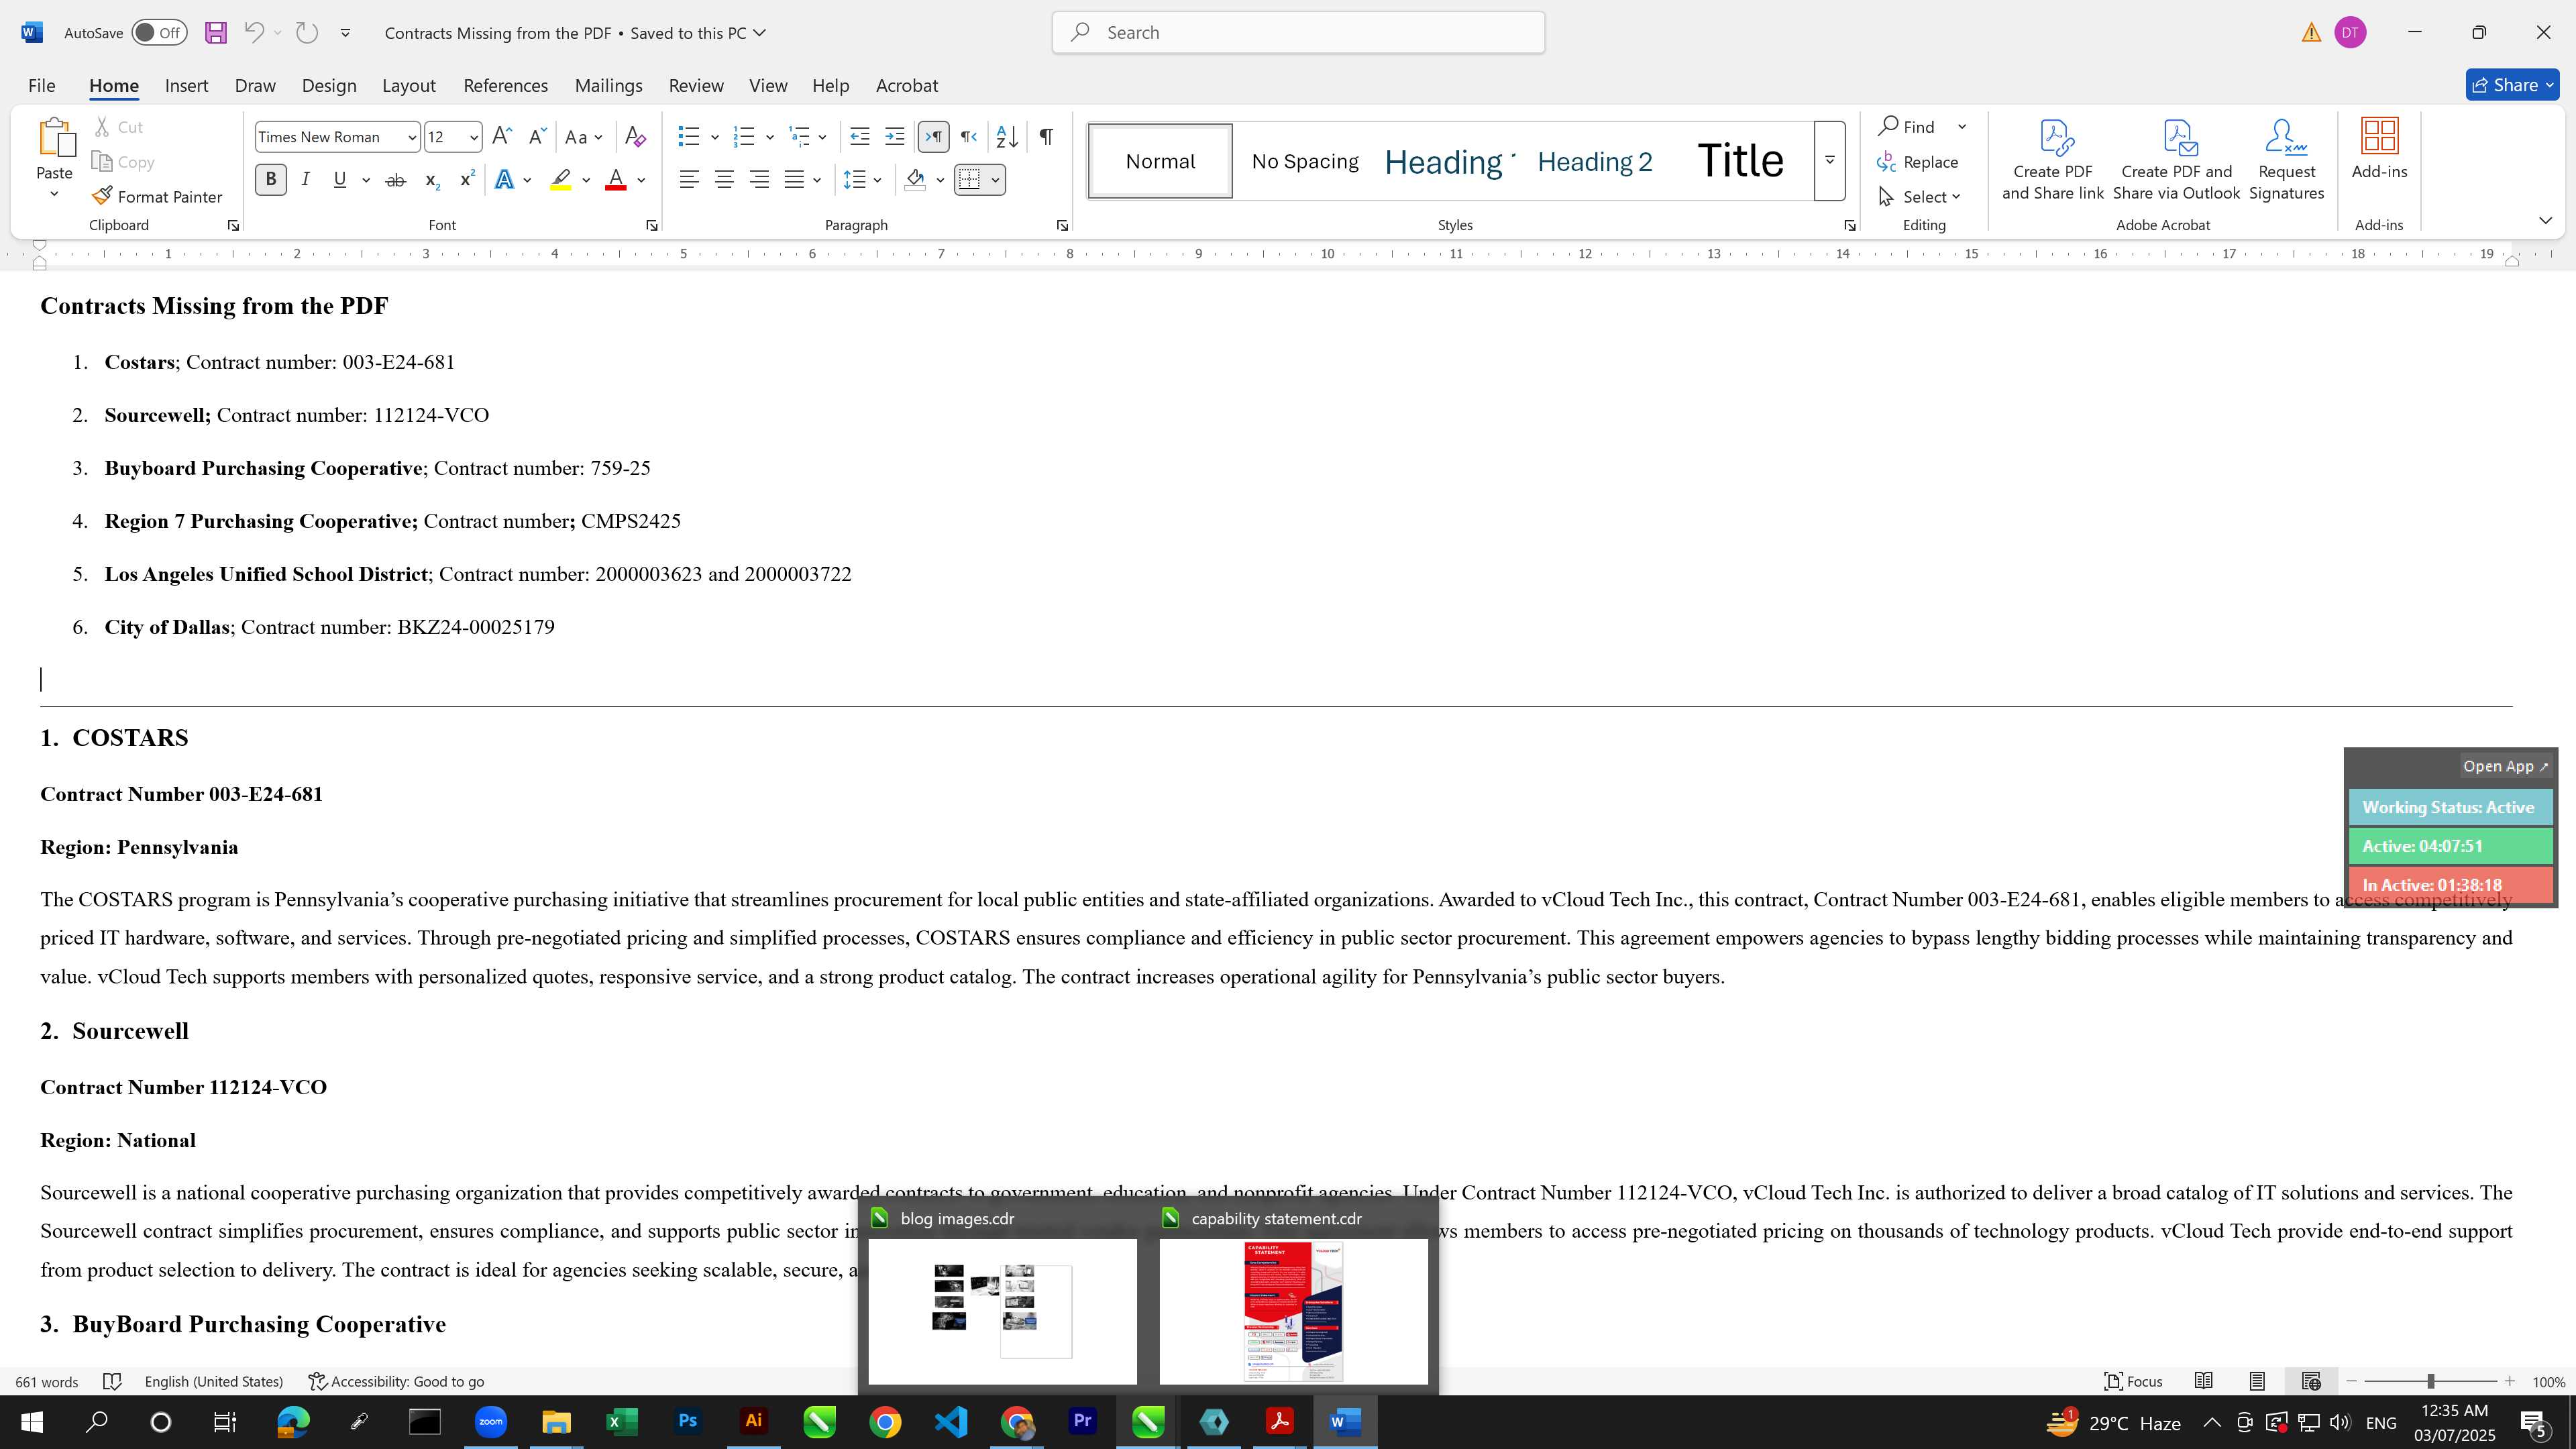Clear all formatting icon
Viewport: 2576px width, 1449px height.
tap(635, 136)
